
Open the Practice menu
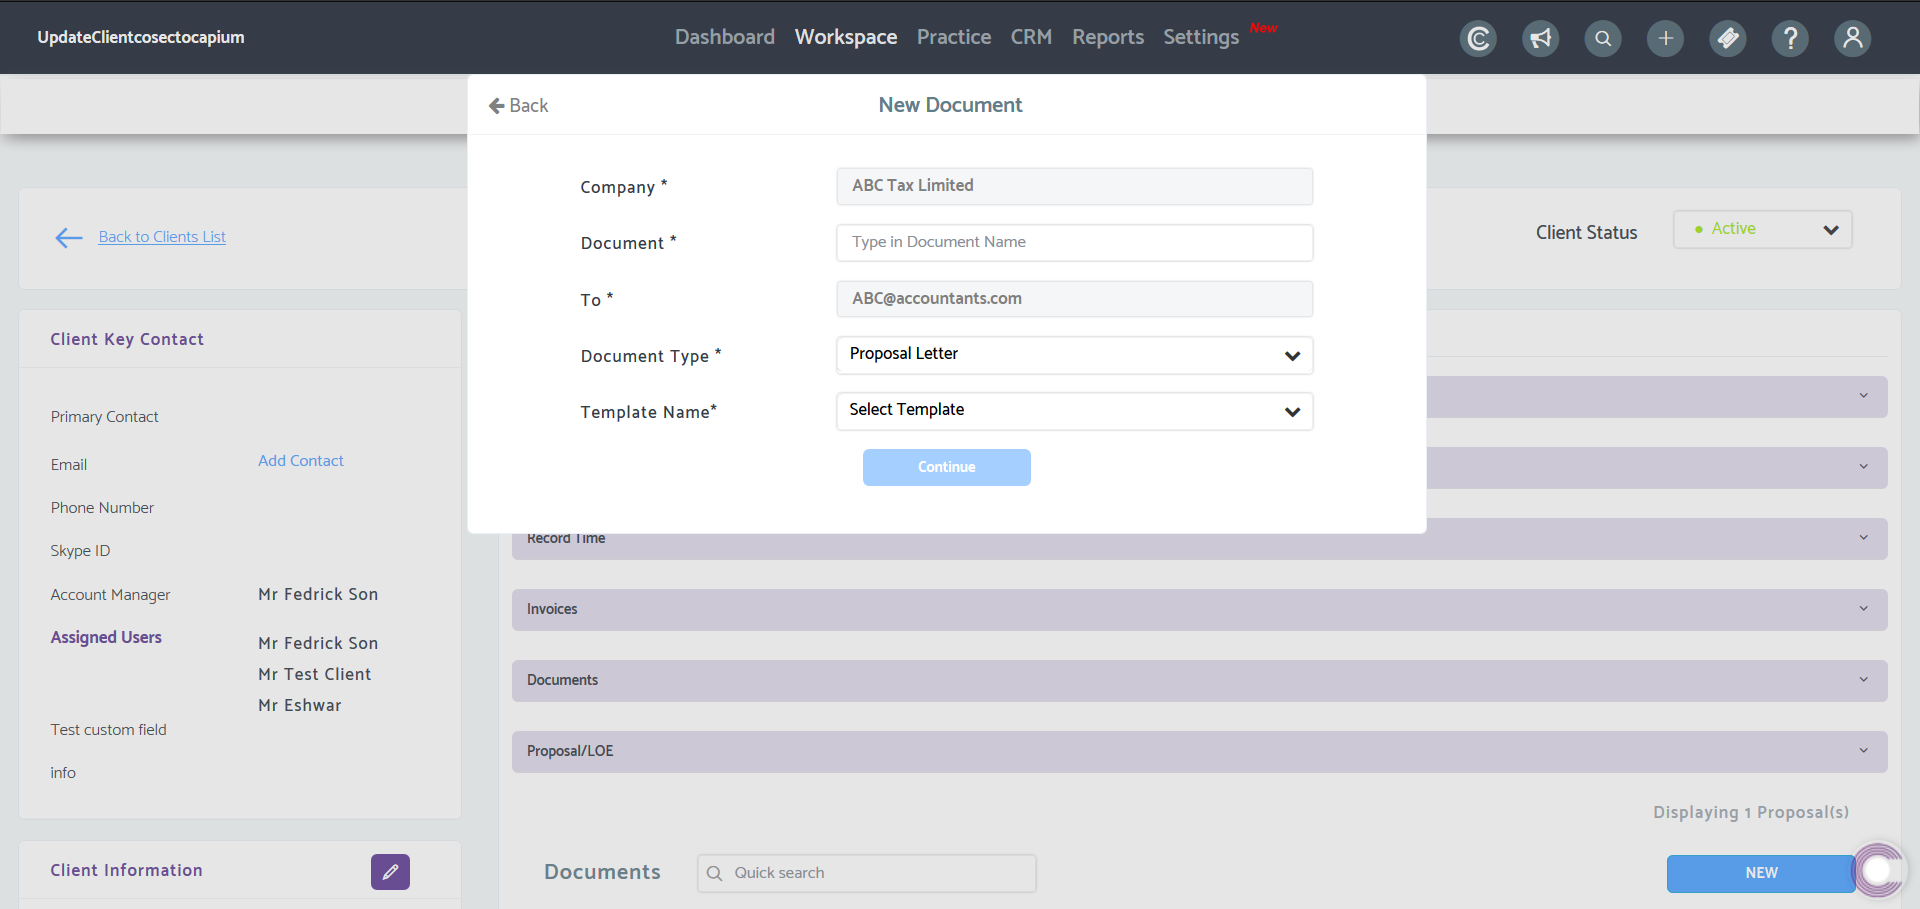point(954,37)
